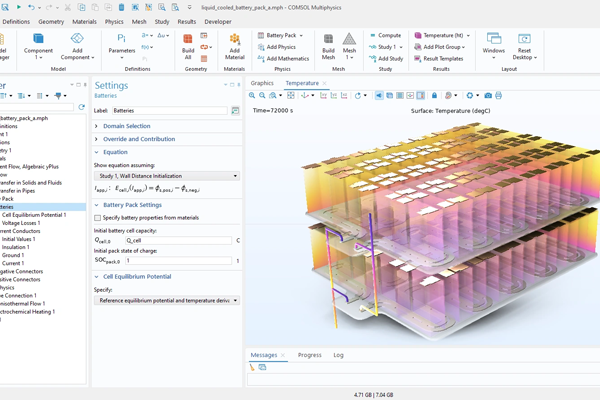
Task: Click Add Physics in the ribbon
Action: [277, 47]
